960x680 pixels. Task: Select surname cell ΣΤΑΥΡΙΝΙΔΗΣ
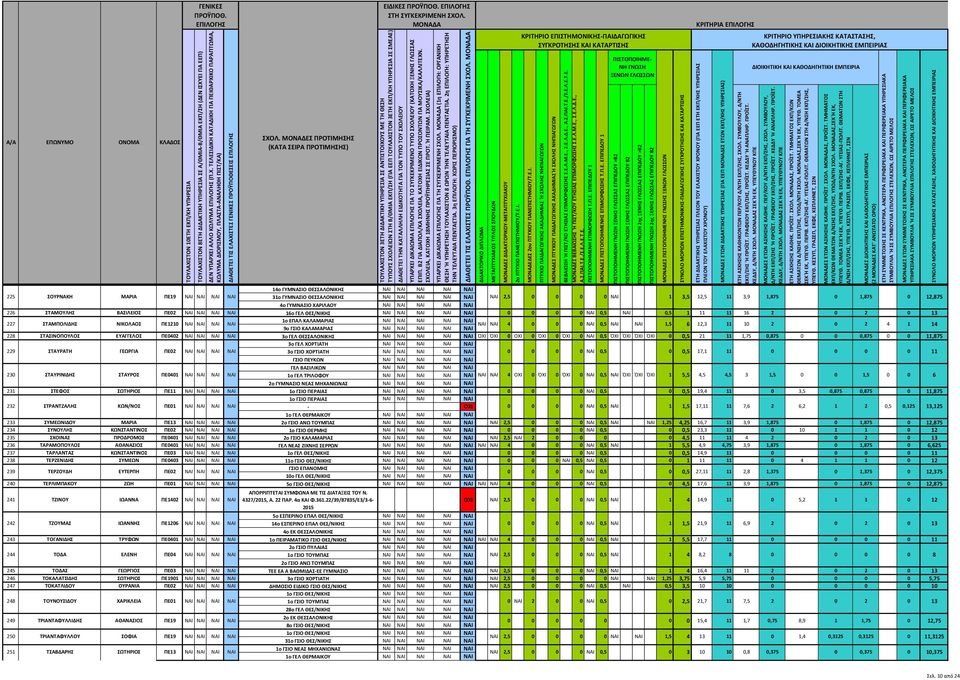(59, 375)
